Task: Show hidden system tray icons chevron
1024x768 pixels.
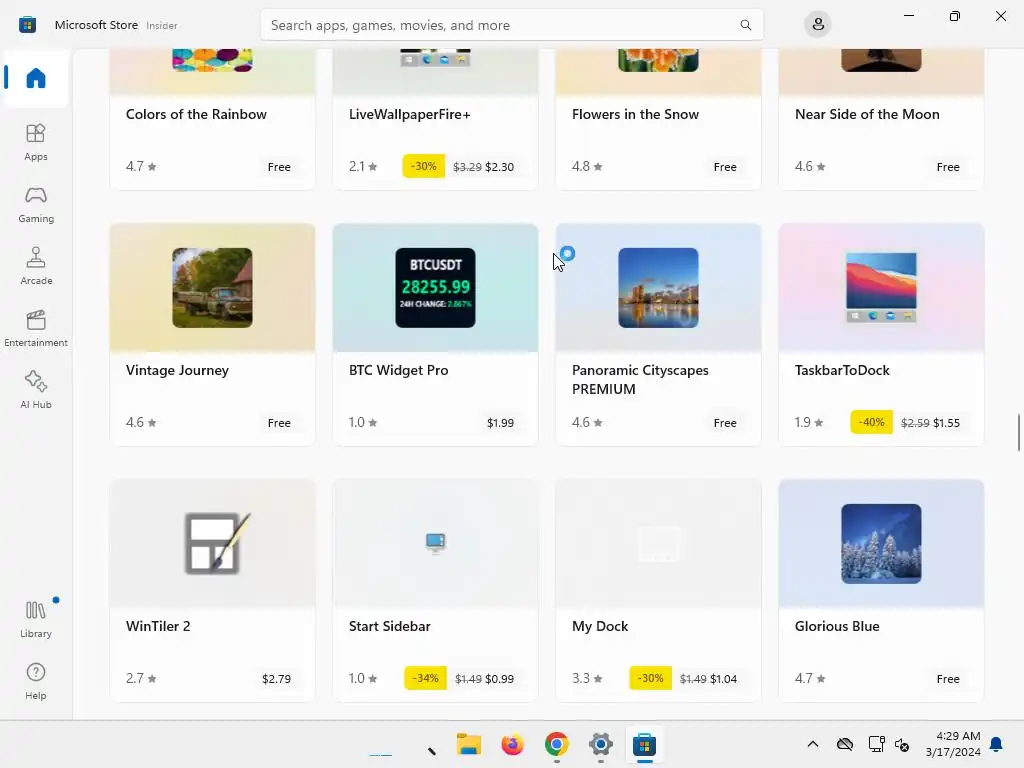Action: (x=812, y=744)
